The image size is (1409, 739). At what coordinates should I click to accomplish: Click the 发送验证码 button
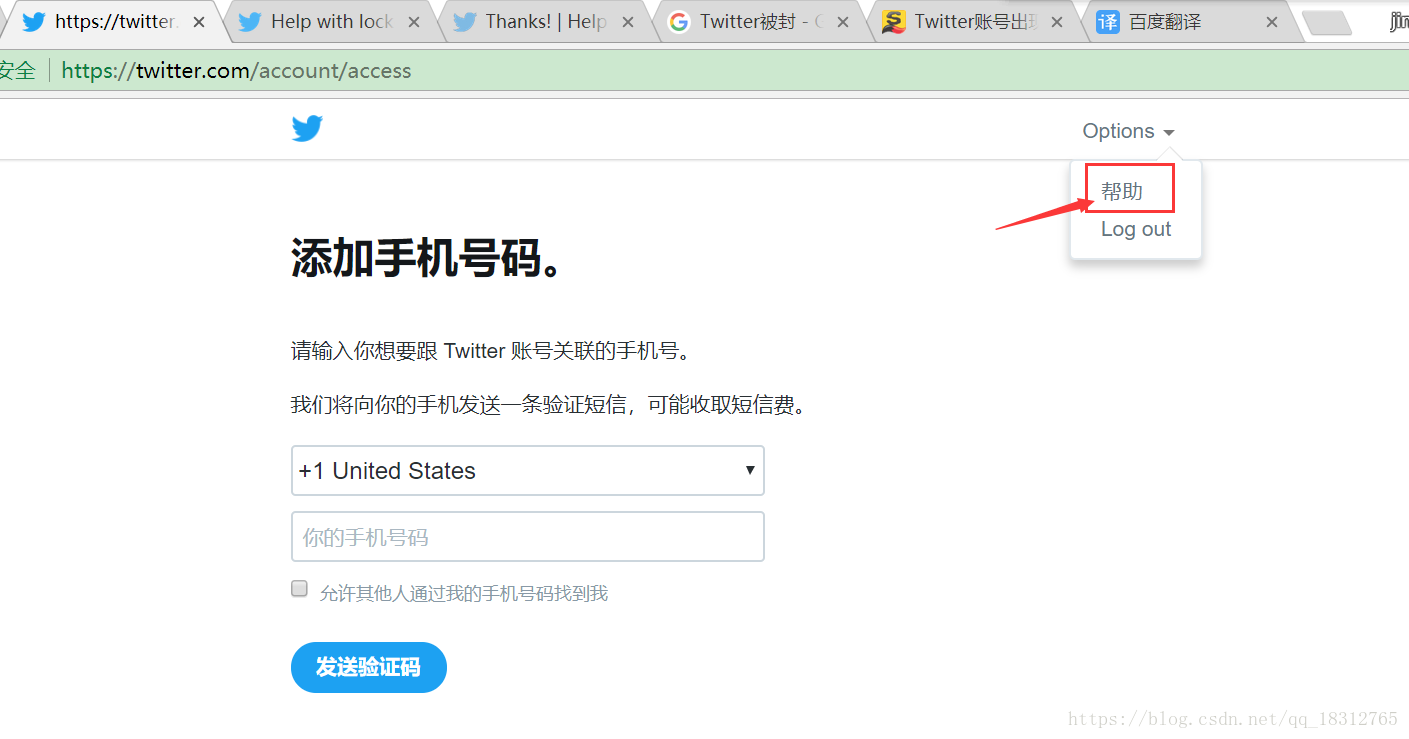(x=369, y=667)
